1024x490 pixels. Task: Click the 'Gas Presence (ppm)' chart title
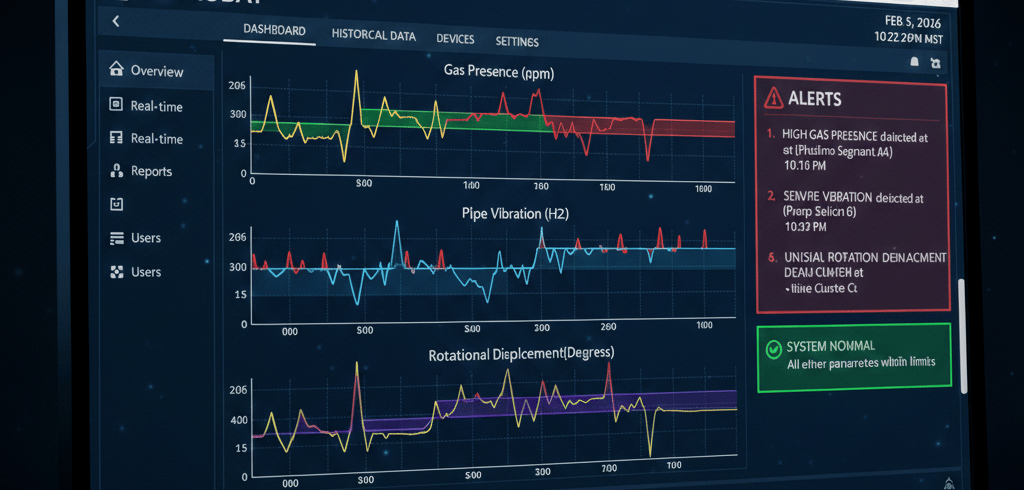[499, 71]
